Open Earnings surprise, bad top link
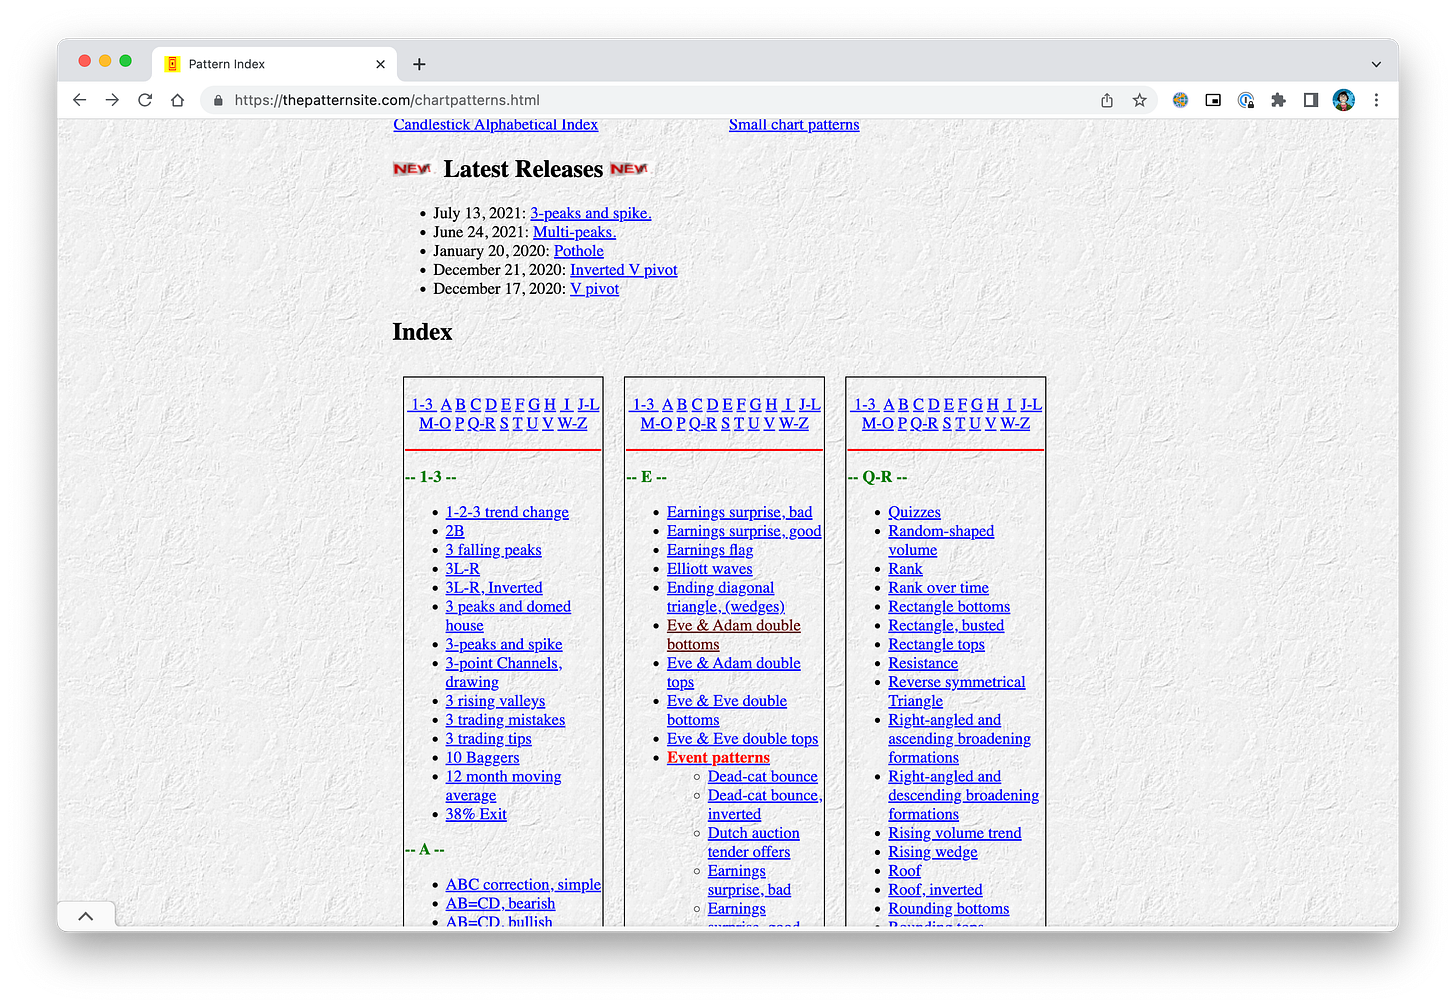This screenshot has width=1456, height=1007. [x=739, y=512]
